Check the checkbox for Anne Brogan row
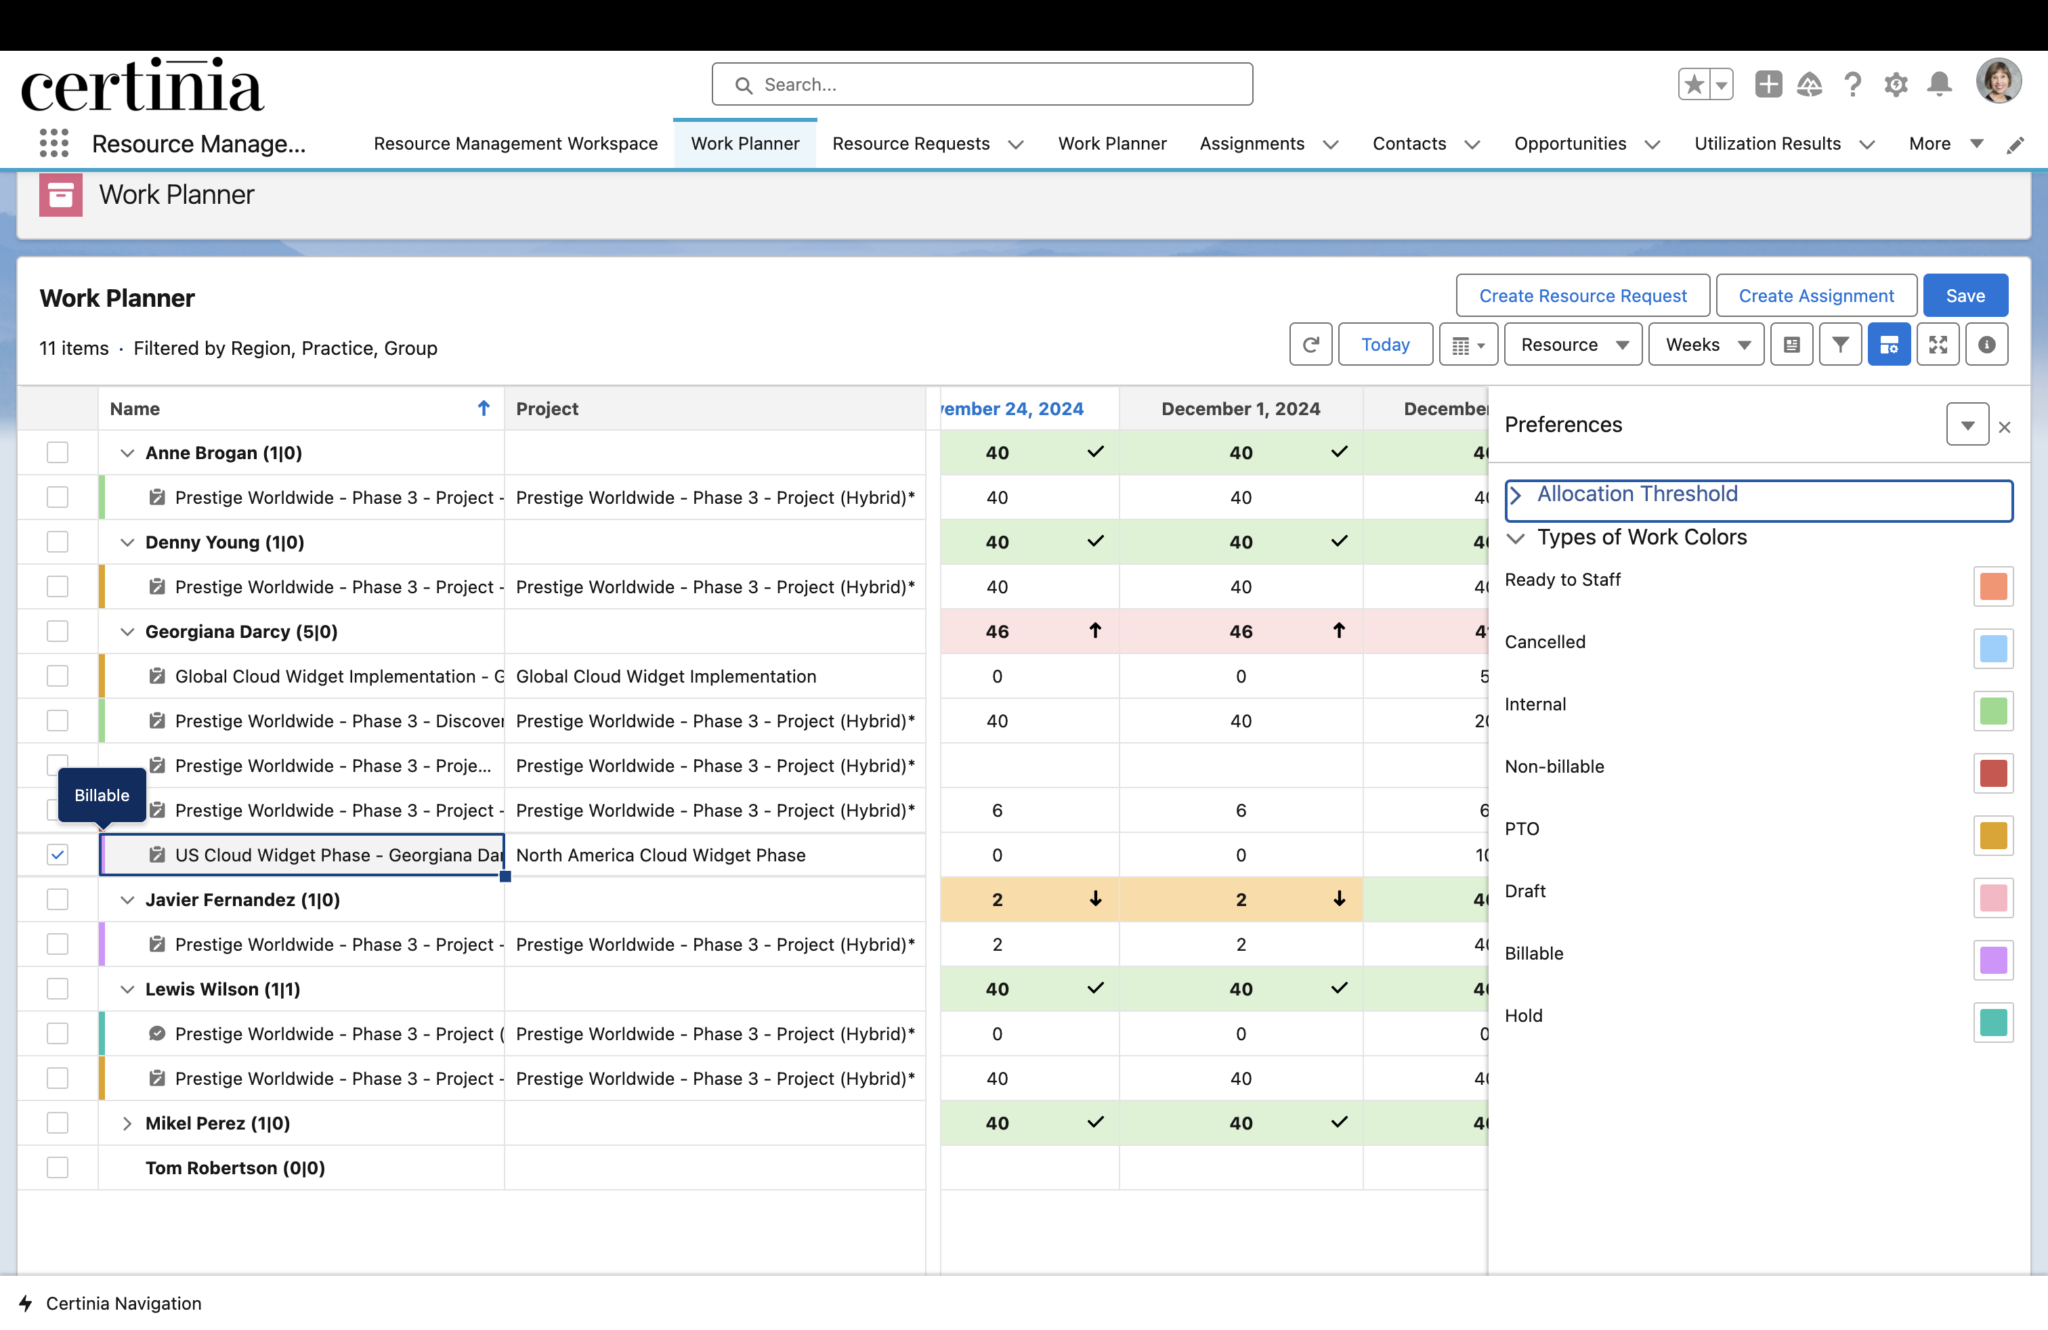This screenshot has width=2048, height=1330. pos(57,452)
